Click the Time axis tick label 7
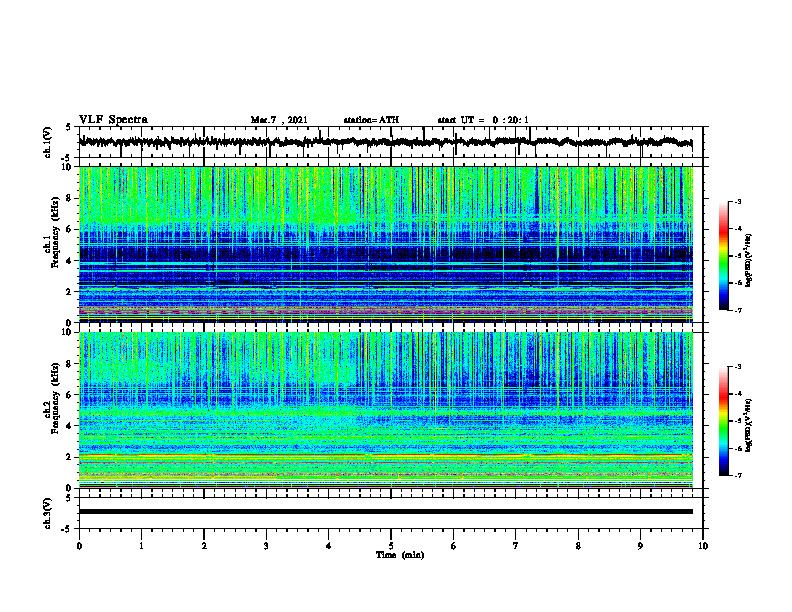Screen dimensions: 792x612 click(x=516, y=546)
